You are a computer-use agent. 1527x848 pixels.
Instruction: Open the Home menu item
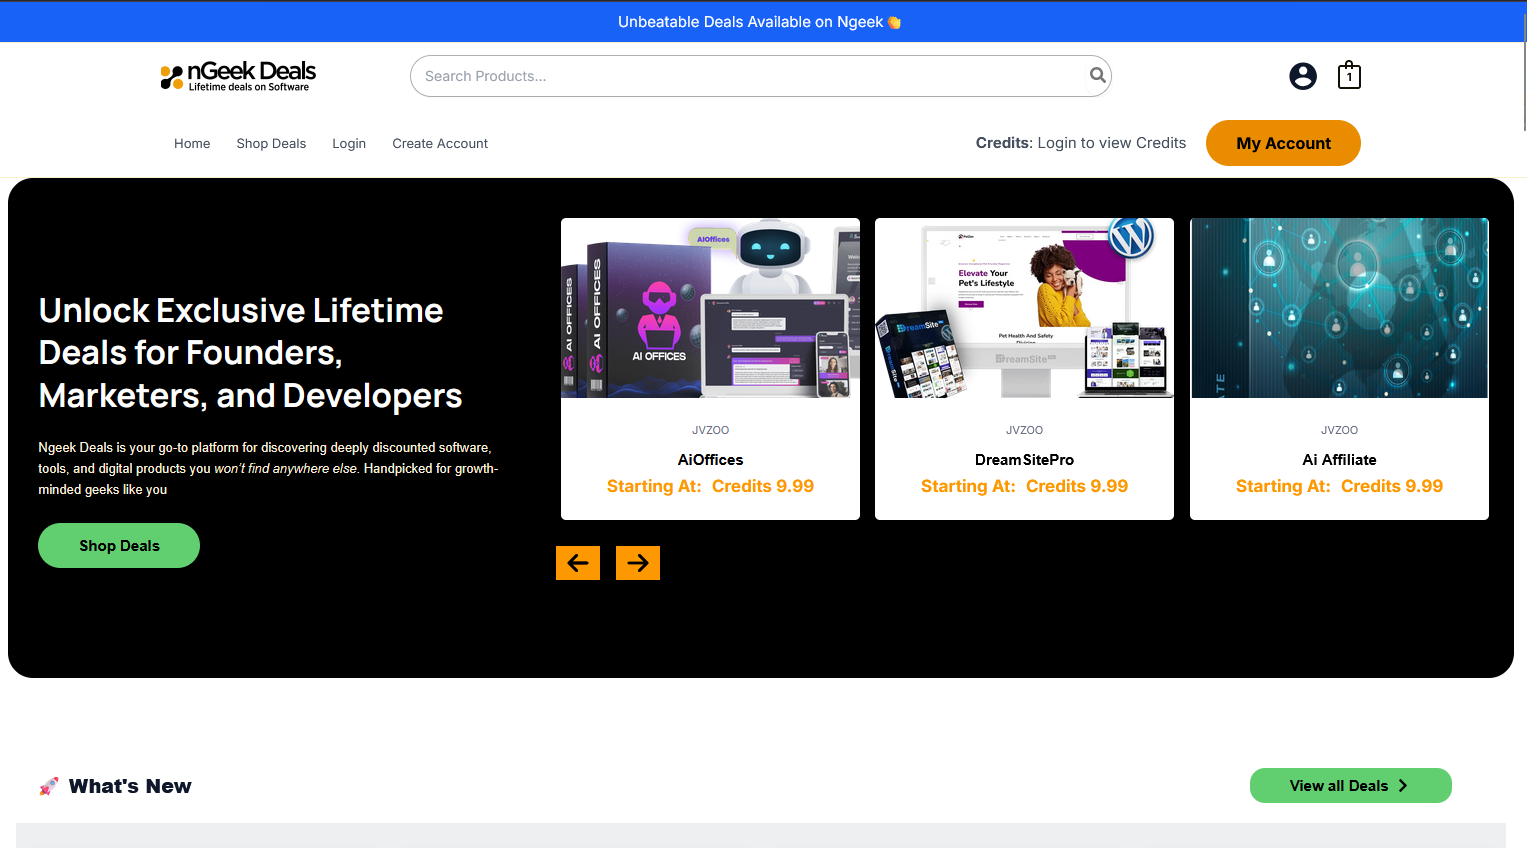(192, 144)
